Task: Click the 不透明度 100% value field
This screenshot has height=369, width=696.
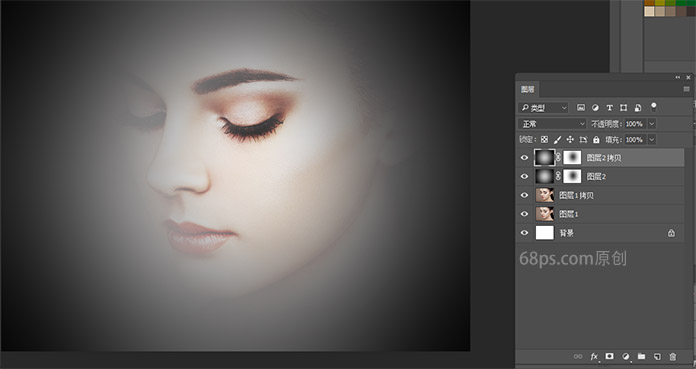Action: tap(635, 124)
